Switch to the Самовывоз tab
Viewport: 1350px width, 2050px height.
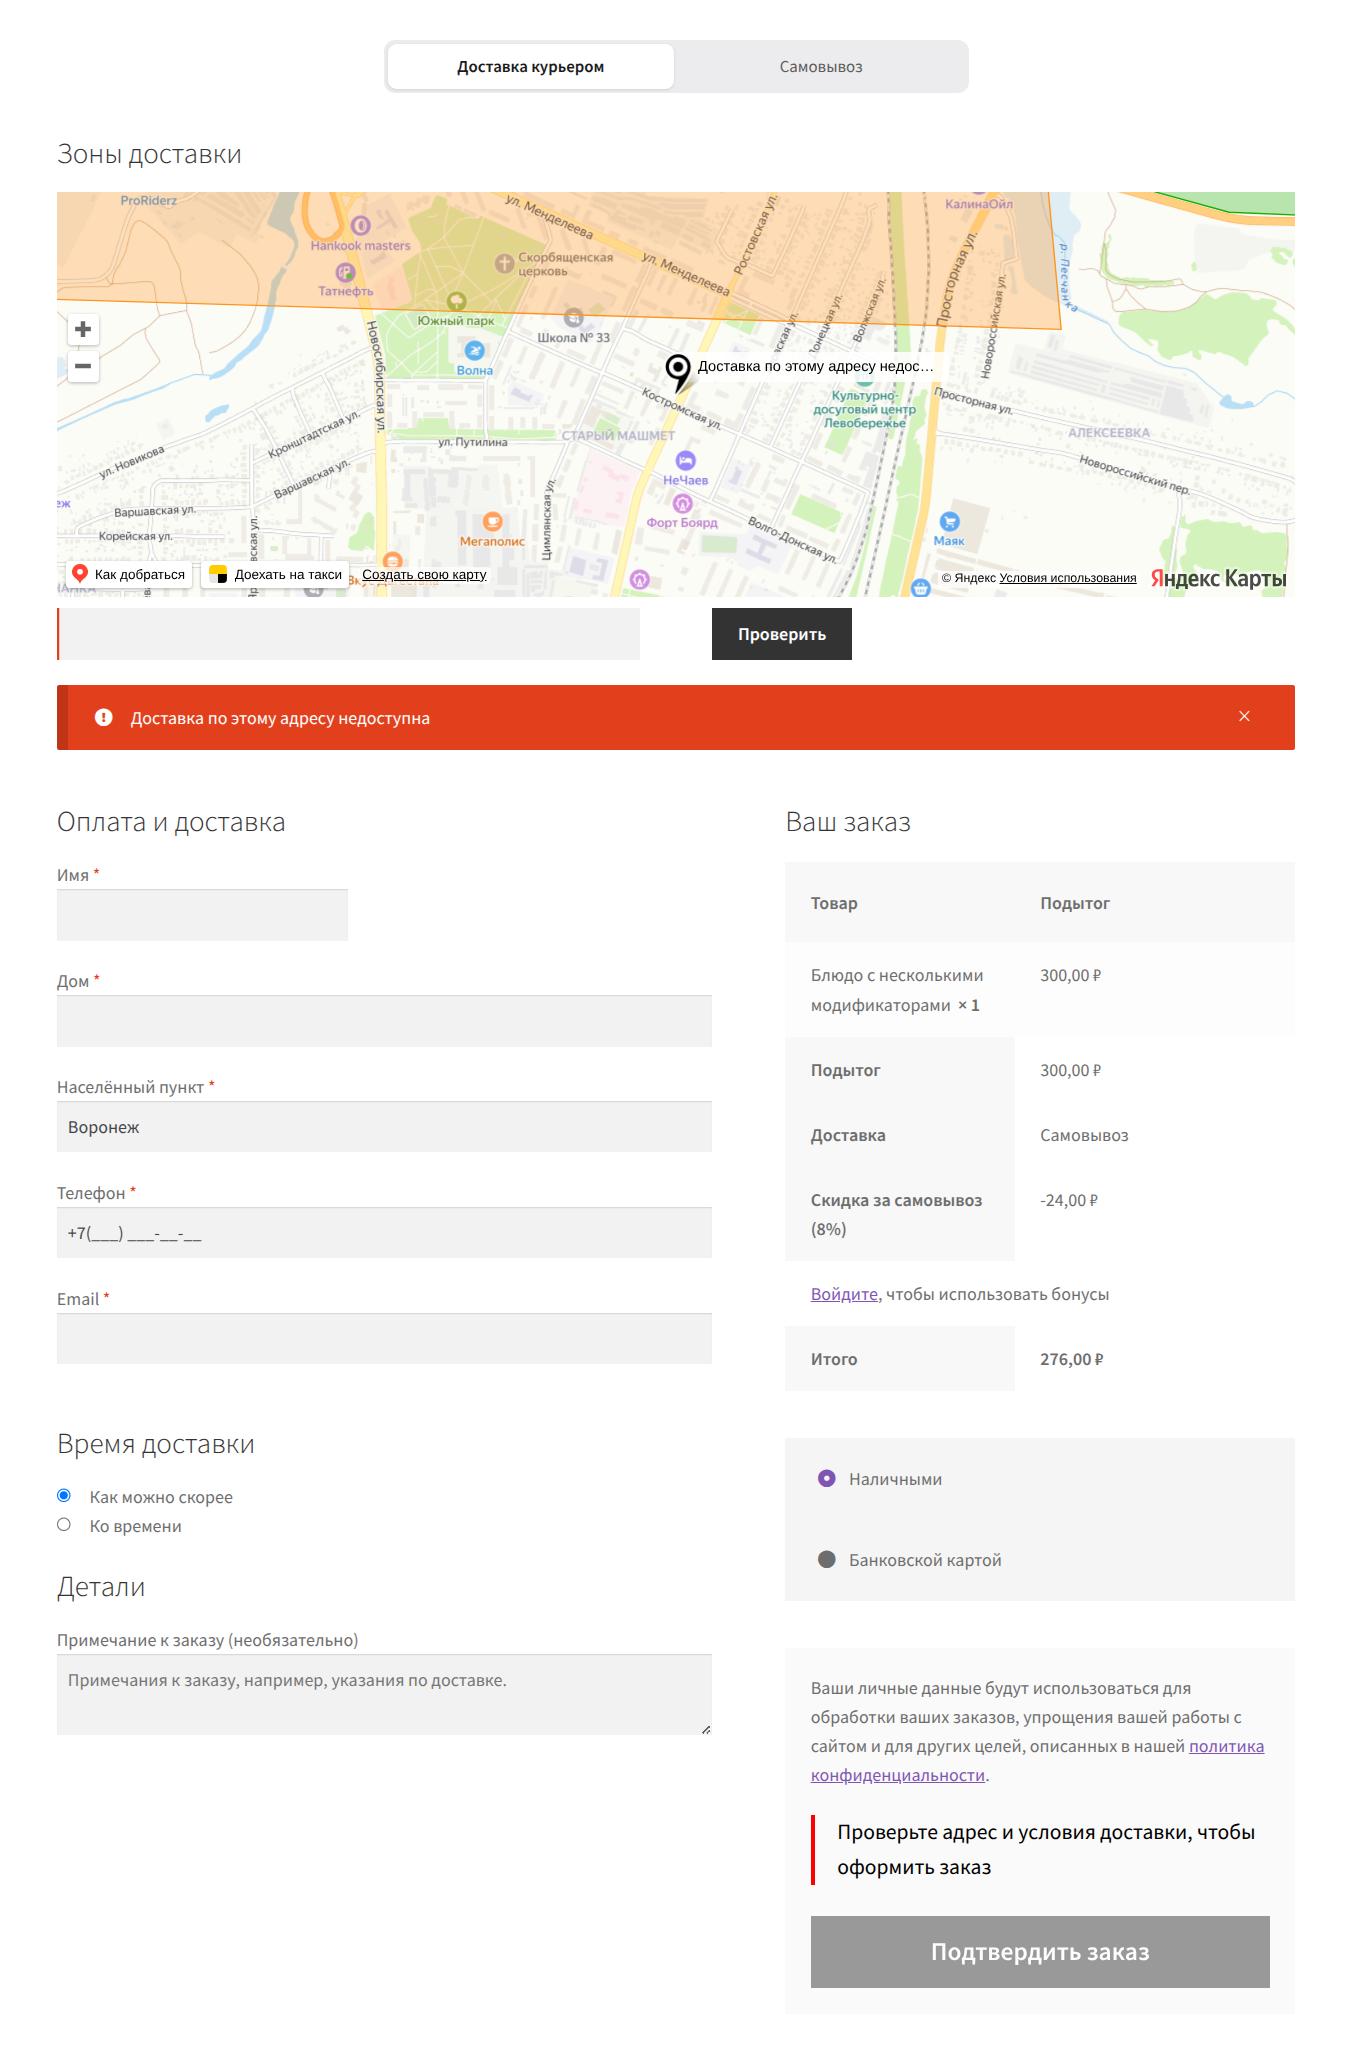coord(821,67)
